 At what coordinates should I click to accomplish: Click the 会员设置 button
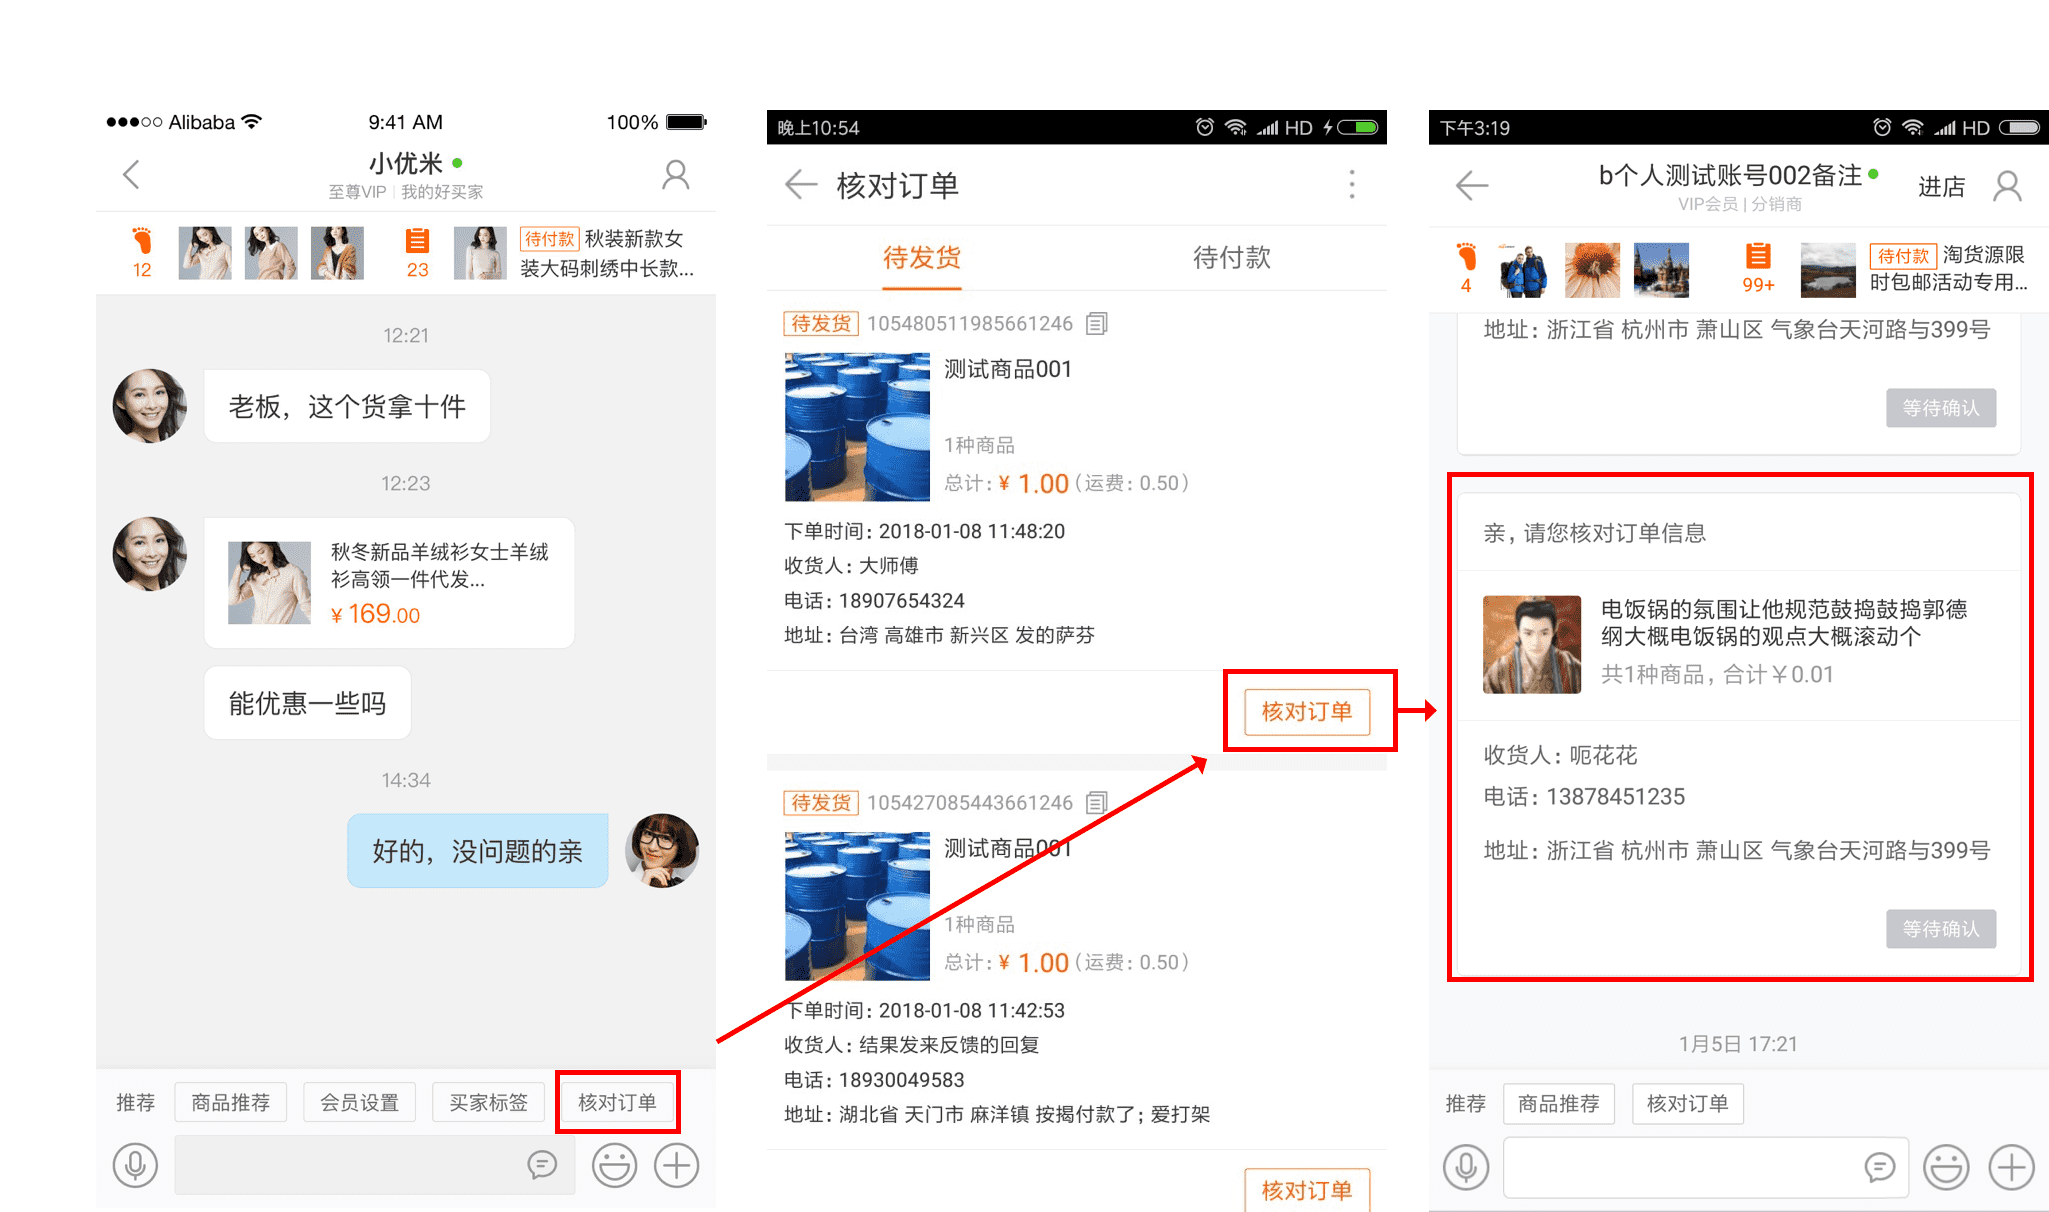359,1103
